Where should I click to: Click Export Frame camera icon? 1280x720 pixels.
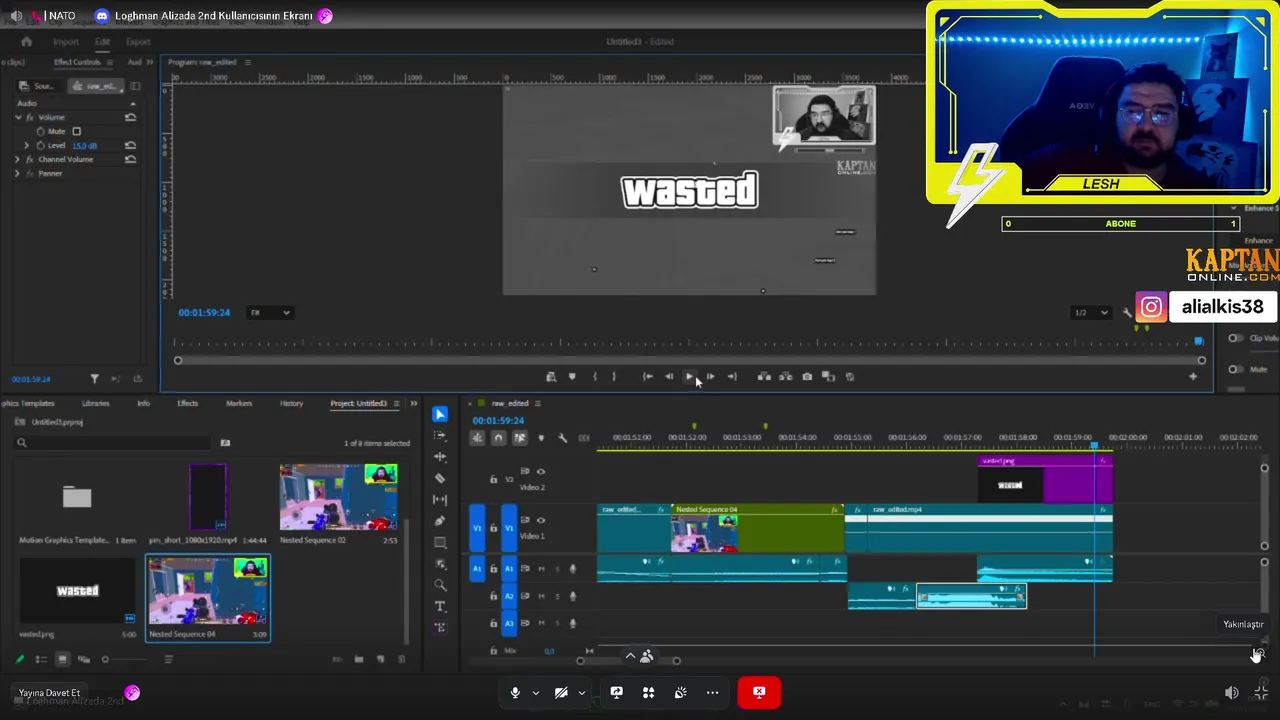coord(807,377)
